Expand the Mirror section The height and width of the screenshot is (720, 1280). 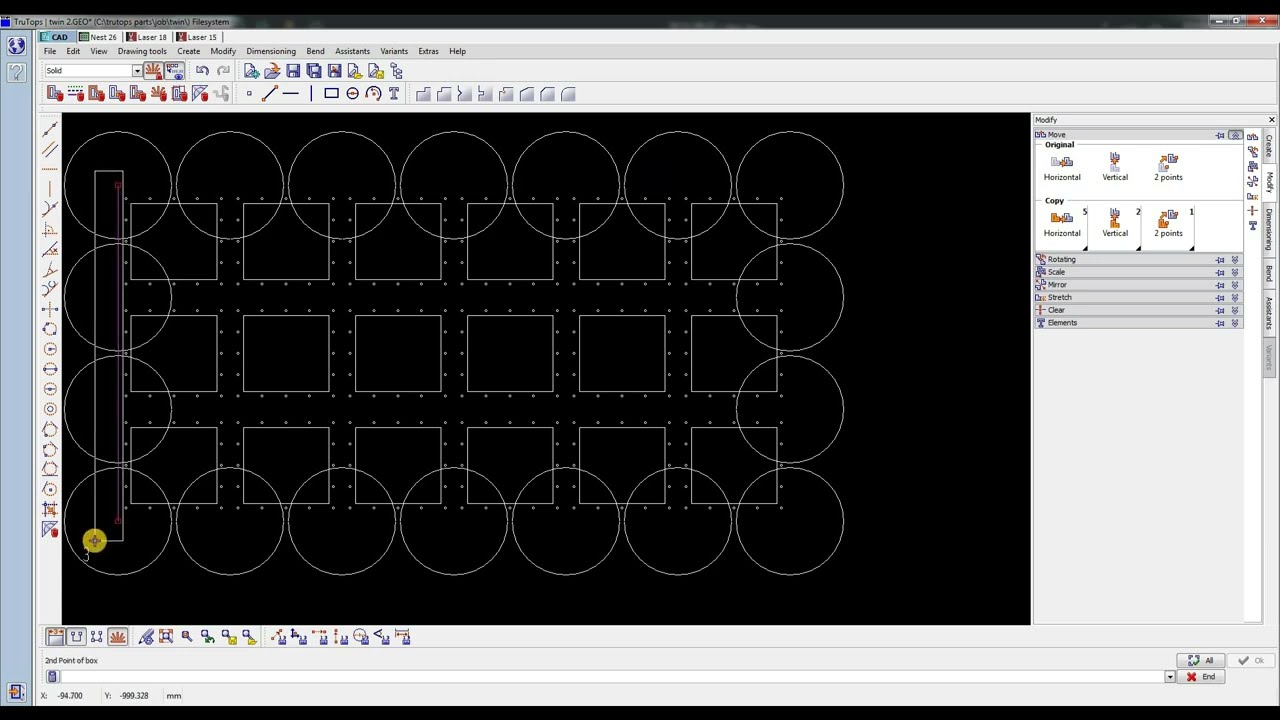pos(1235,285)
